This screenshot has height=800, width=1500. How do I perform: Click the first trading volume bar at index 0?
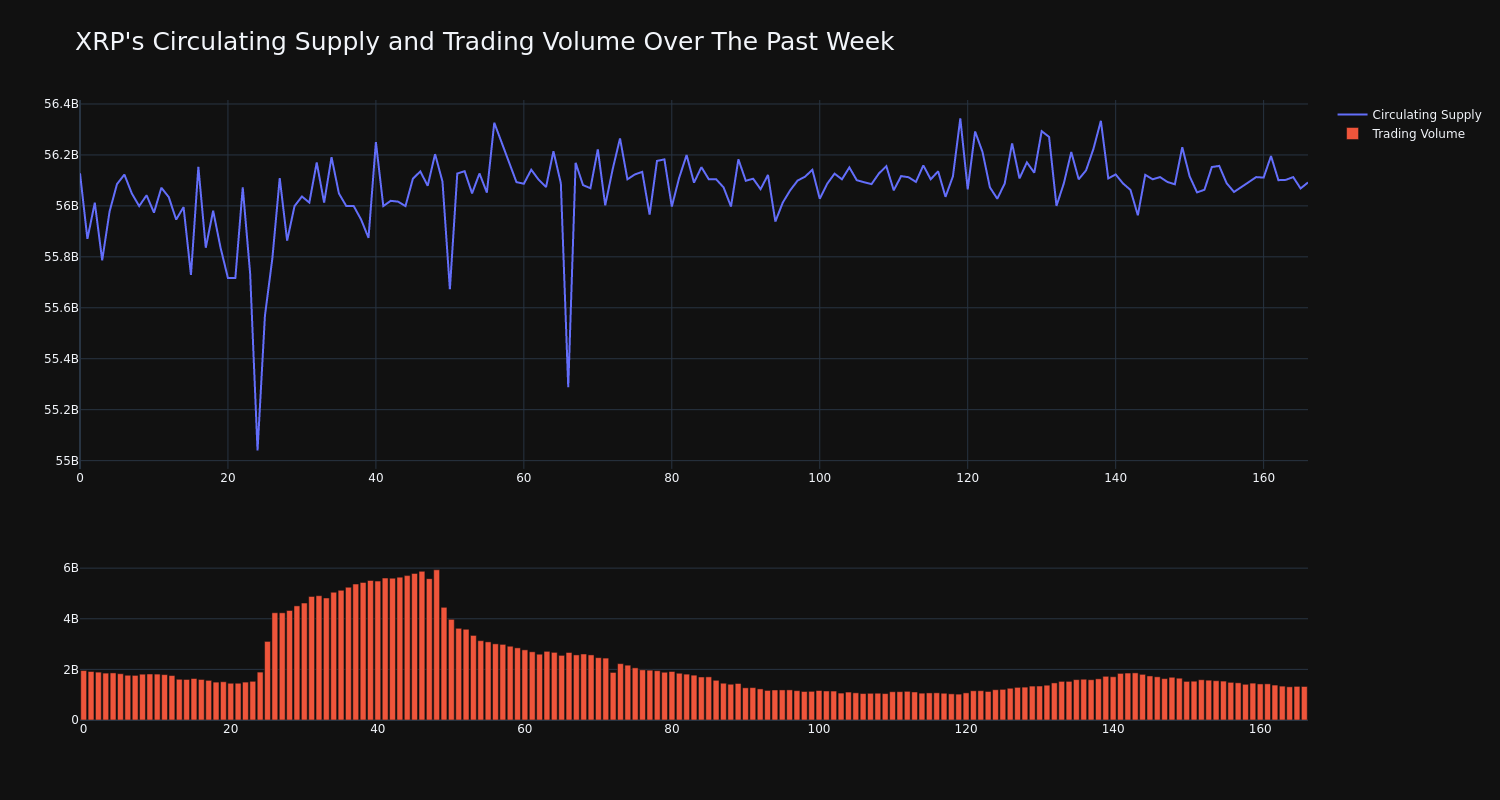point(83,695)
